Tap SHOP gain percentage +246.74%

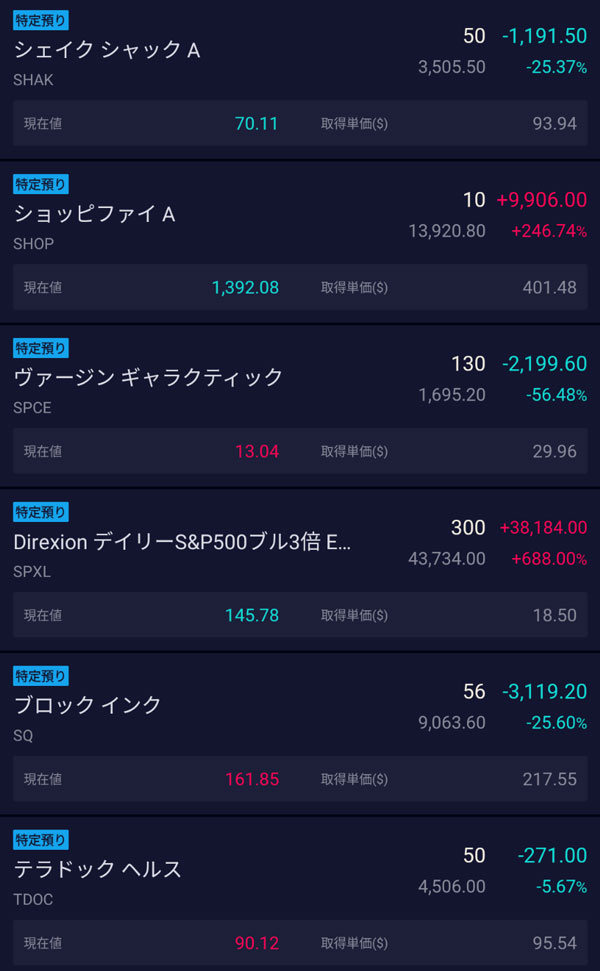[549, 232]
